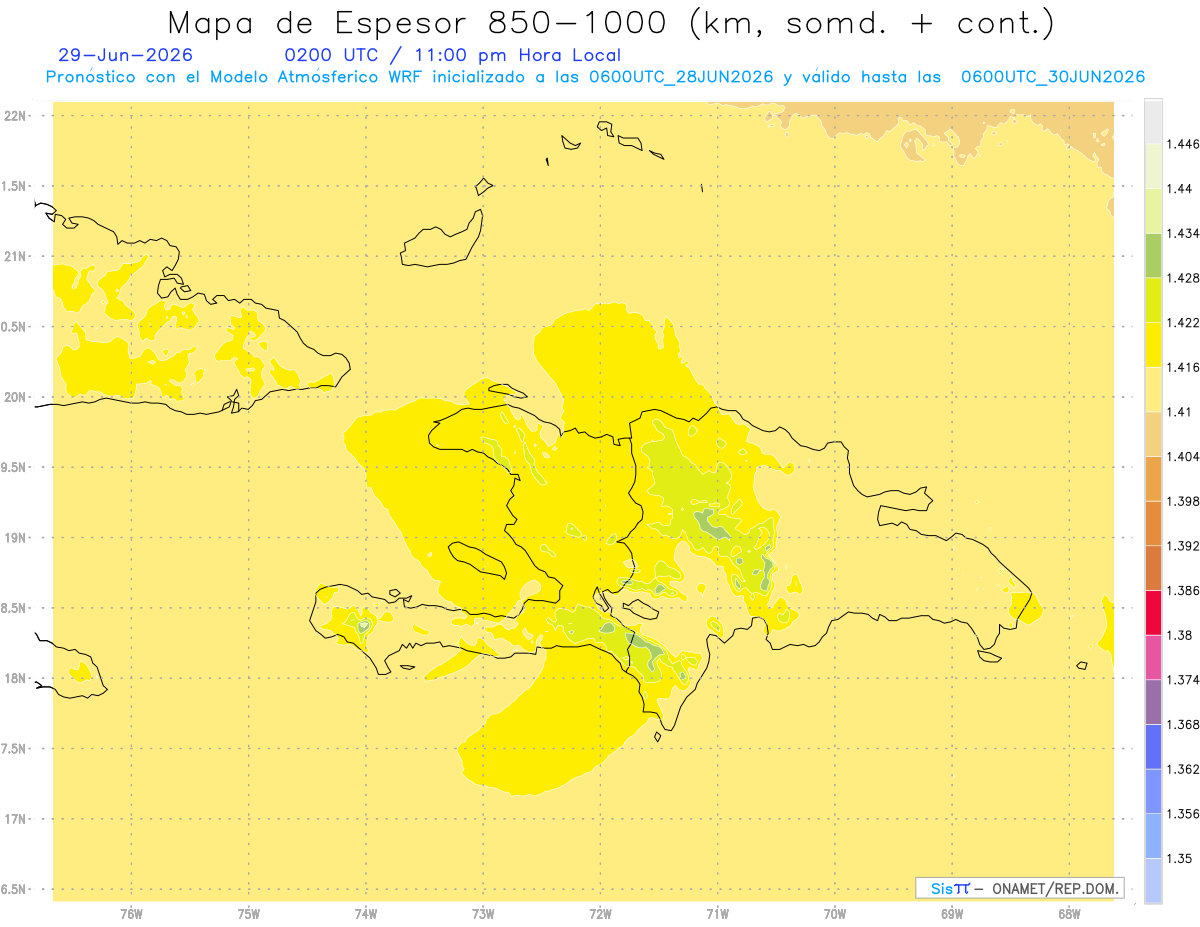
Task: Pick the tan swatch between 1.404 and 1.41
Action: 1153,433
